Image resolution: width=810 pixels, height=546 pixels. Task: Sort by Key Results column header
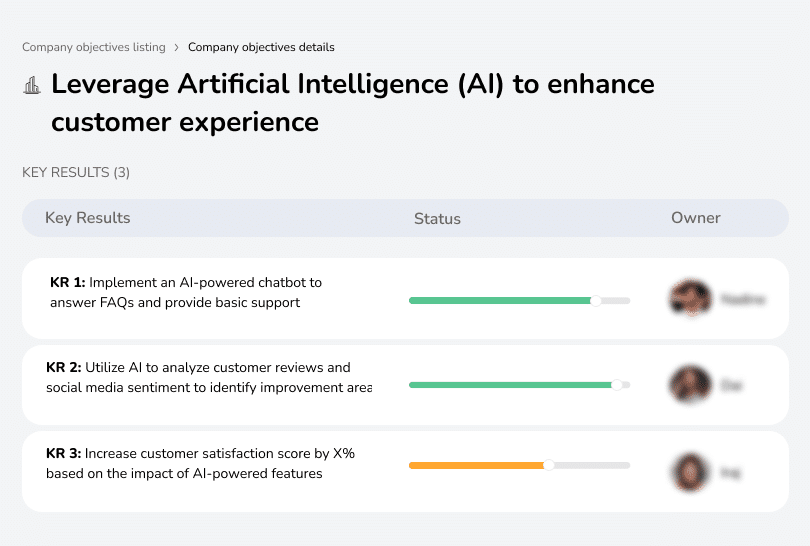pos(88,218)
